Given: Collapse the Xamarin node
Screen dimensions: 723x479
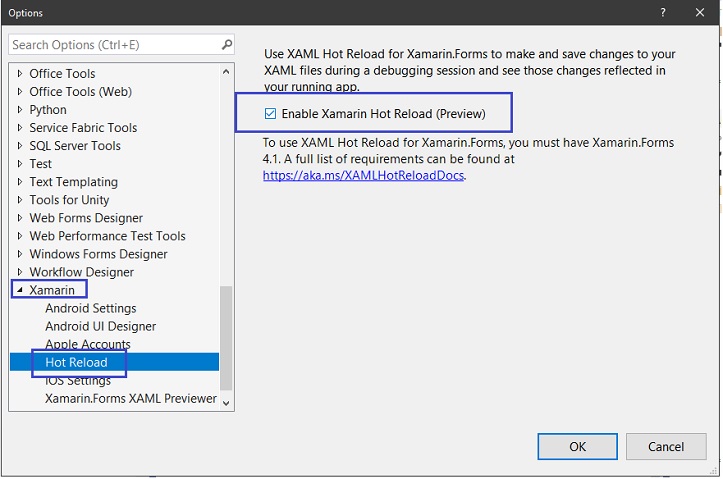Looking at the screenshot, I should pos(19,290).
